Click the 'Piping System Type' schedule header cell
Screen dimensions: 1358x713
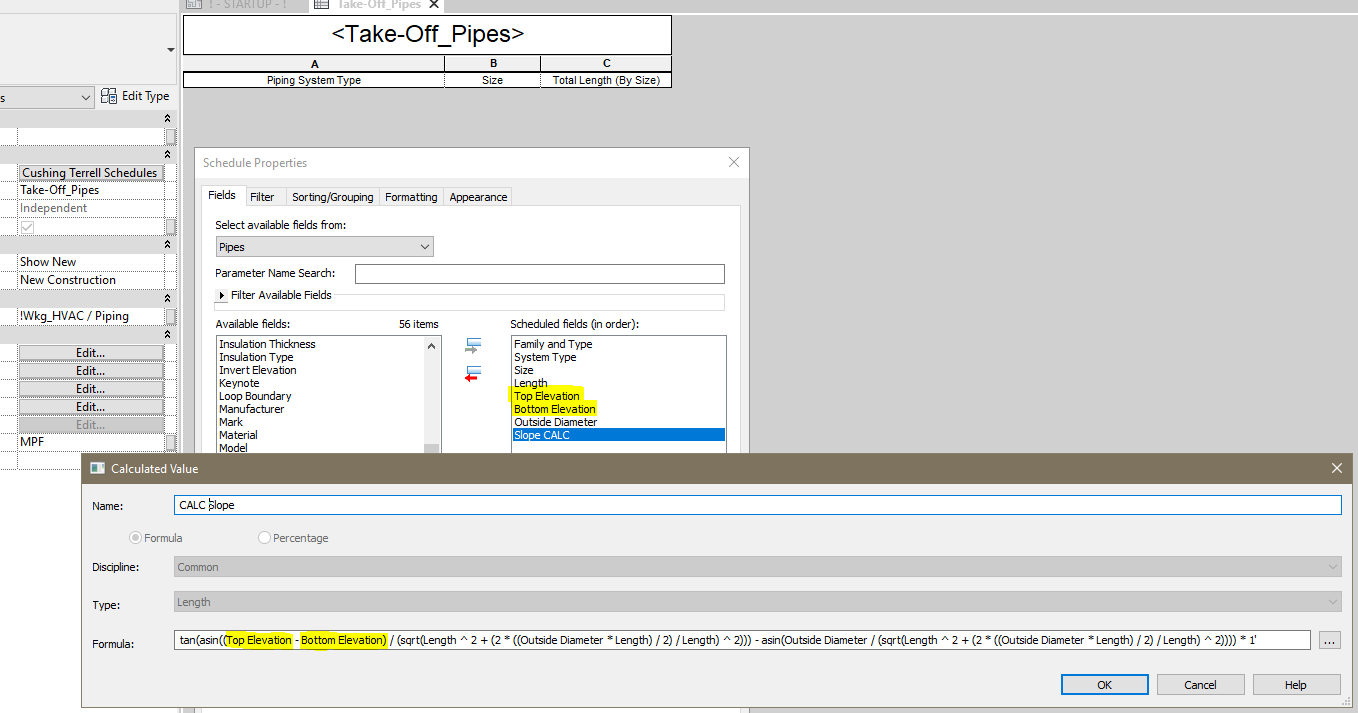pos(314,80)
